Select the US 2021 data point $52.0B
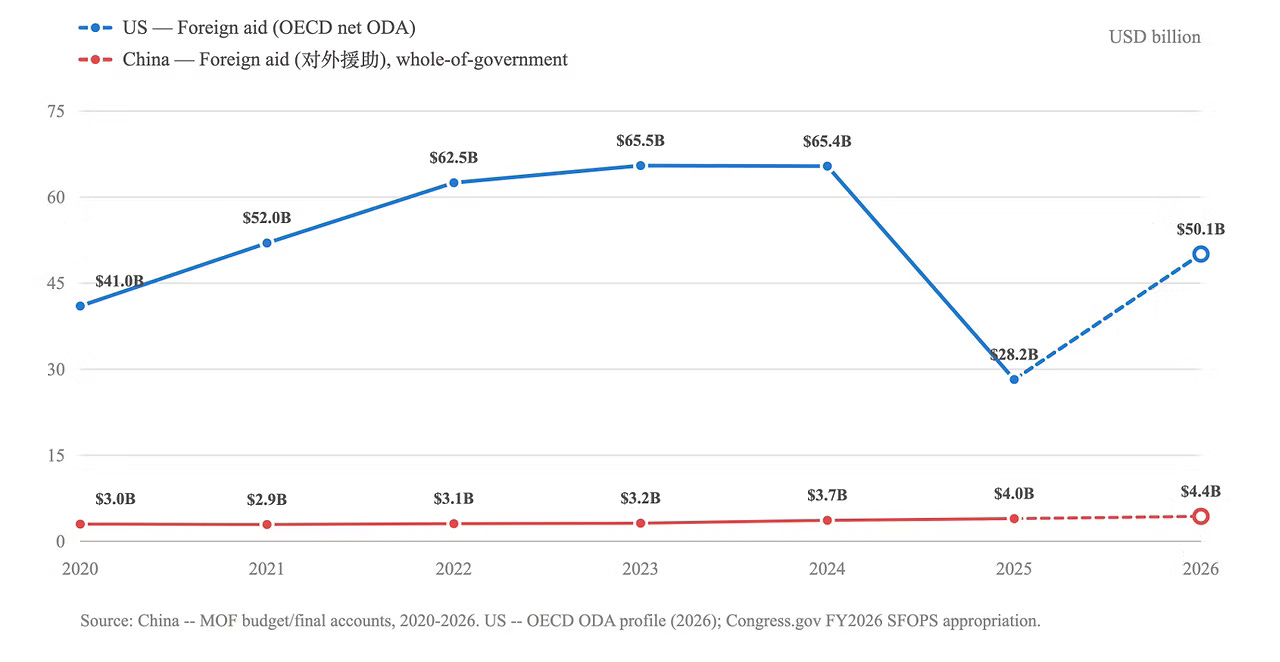Image resolution: width=1280 pixels, height=662 pixels. point(267,243)
